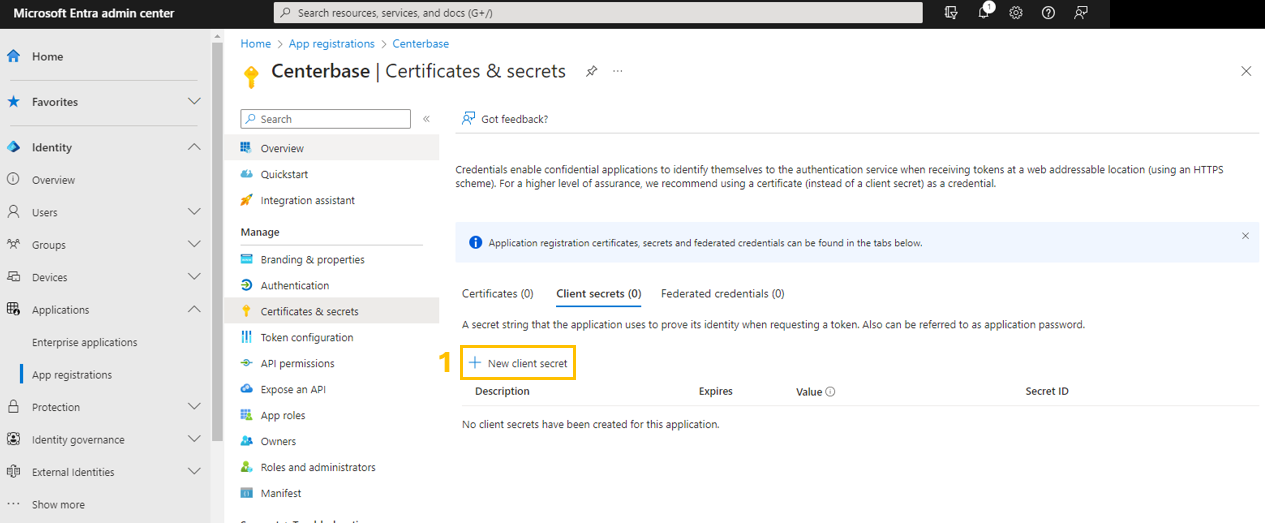Click Show more in left sidebar
The image size is (1265, 524).
[x=58, y=505]
